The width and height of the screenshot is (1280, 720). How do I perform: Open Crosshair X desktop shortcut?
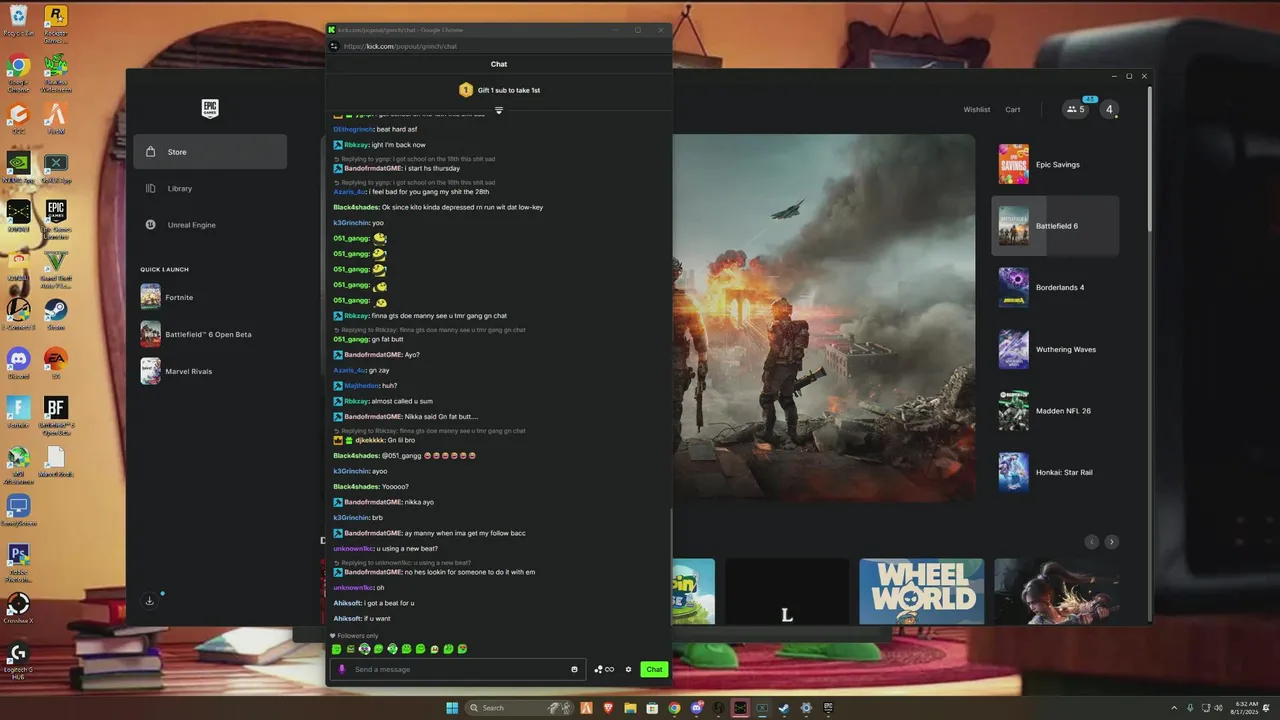pos(18,608)
